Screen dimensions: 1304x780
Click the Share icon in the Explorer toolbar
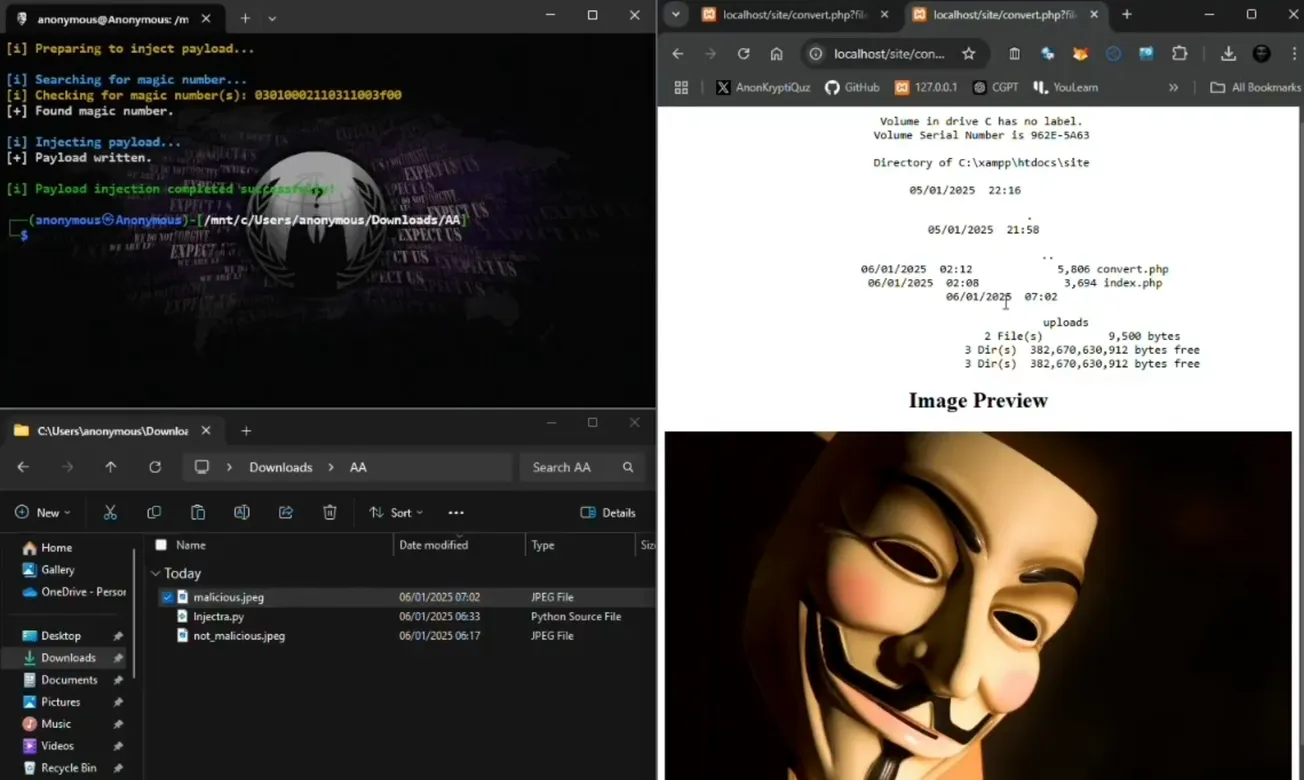click(285, 512)
